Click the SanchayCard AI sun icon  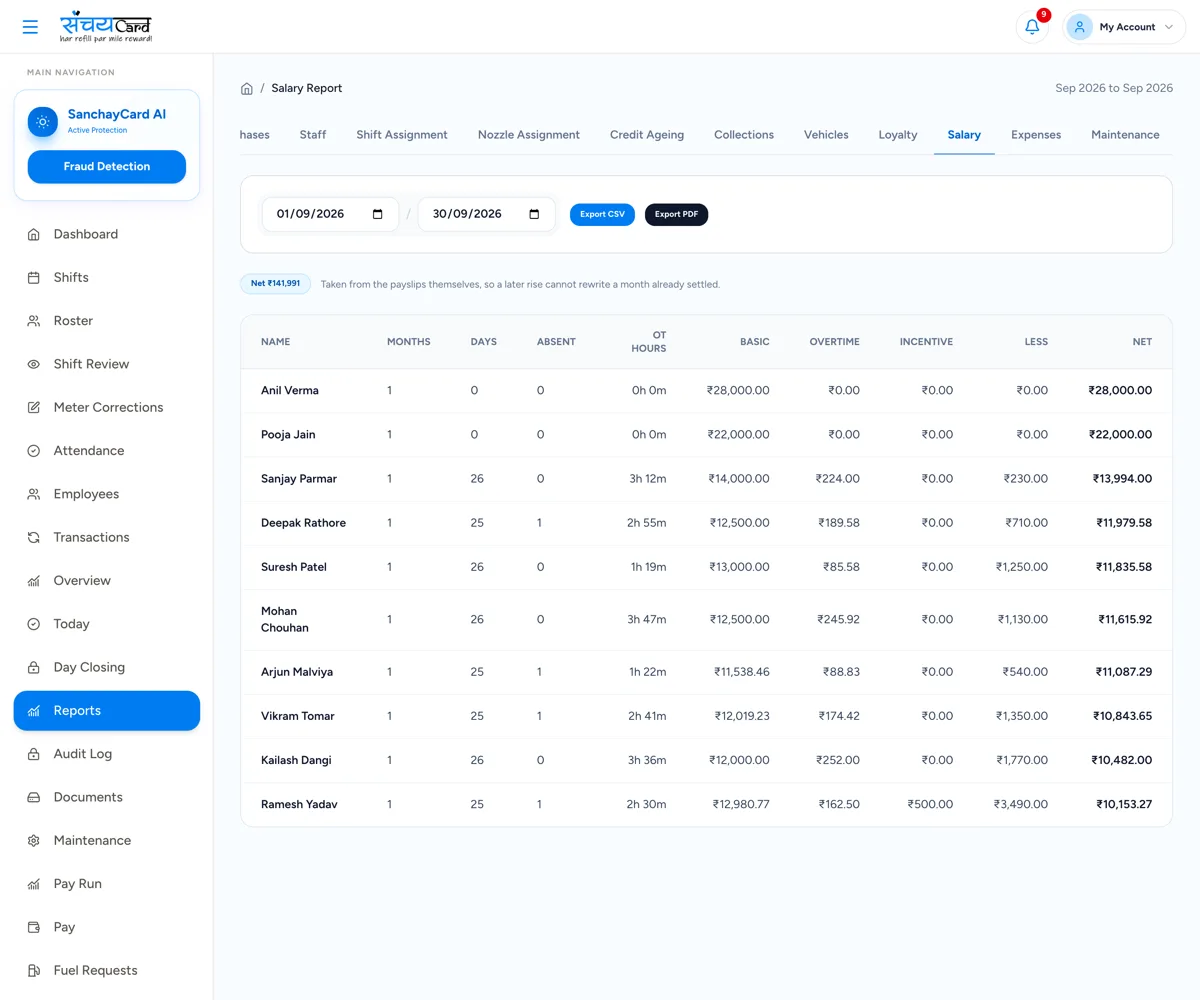click(x=42, y=122)
